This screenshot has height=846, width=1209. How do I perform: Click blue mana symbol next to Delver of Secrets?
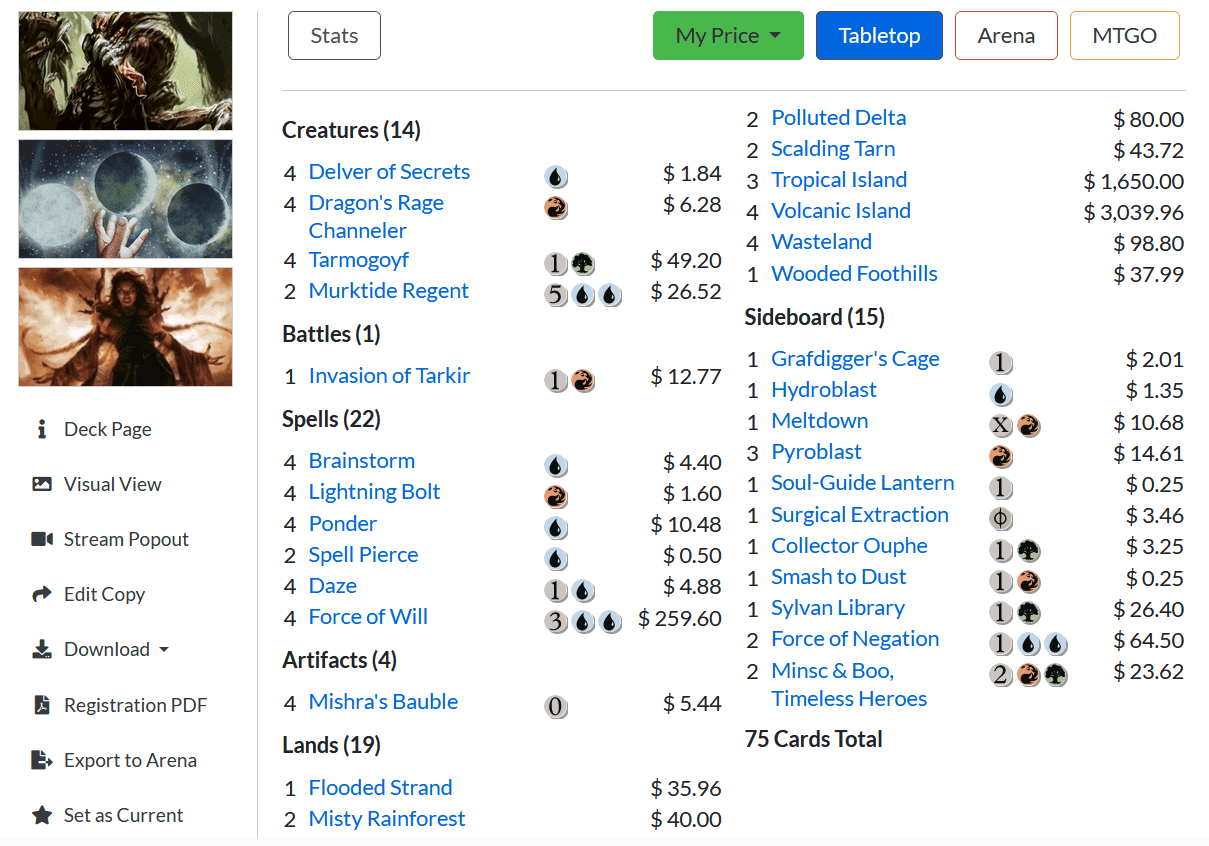(557, 177)
